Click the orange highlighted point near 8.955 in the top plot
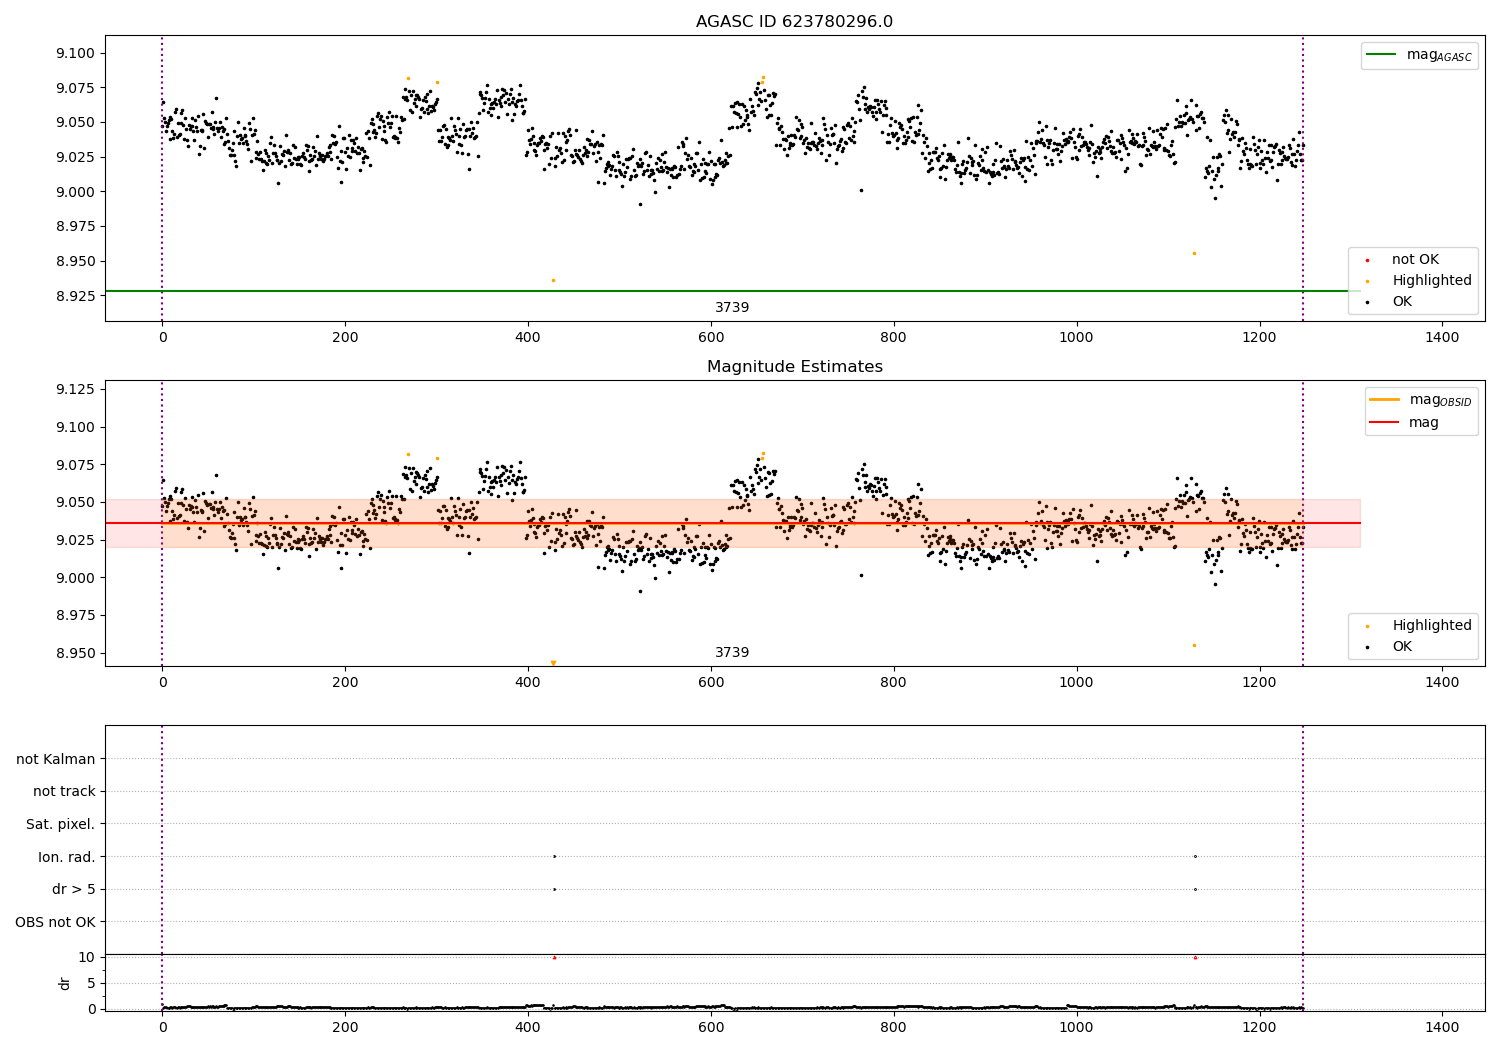The width and height of the screenshot is (1500, 1050). click(1194, 253)
